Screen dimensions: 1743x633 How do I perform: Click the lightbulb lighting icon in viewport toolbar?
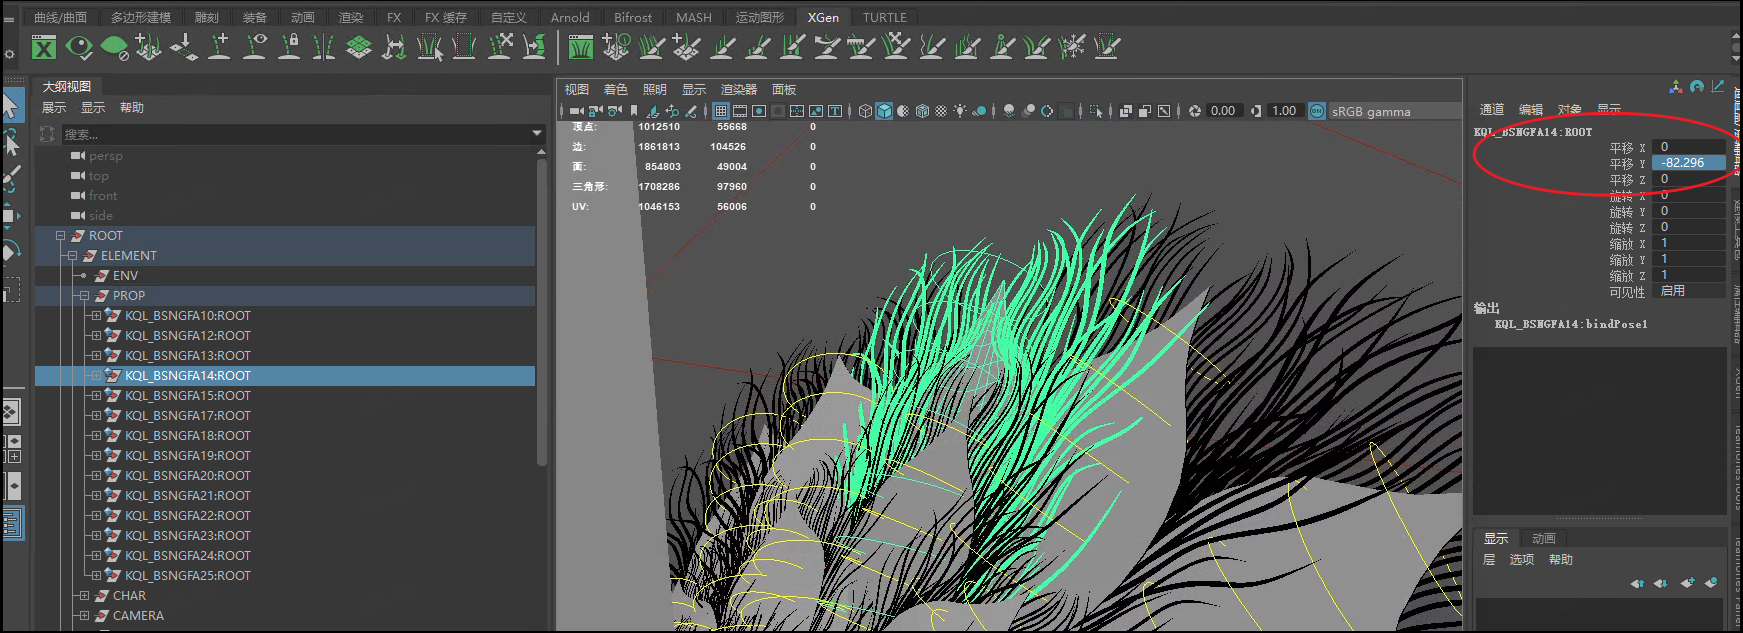click(960, 111)
